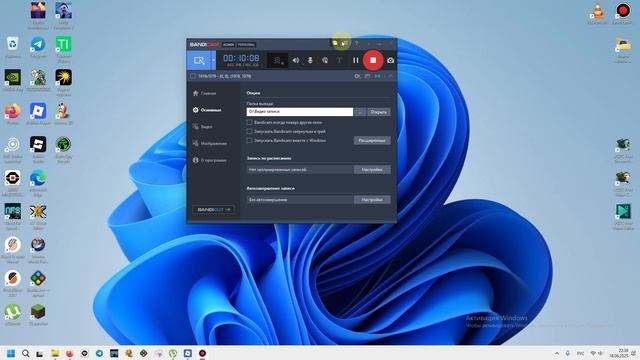The width and height of the screenshot is (640, 360).
Task: Open the Bandicam output folder icon
Action: [x=335, y=43]
